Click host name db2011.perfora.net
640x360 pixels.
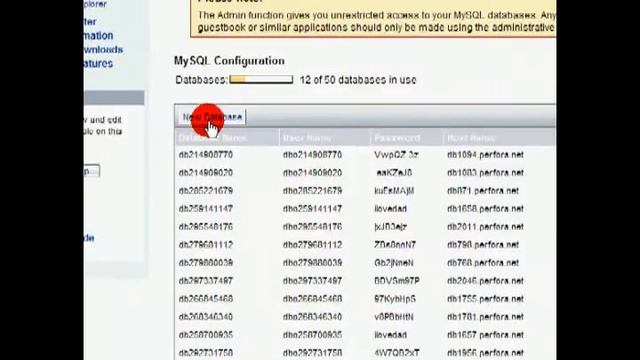(x=485, y=227)
